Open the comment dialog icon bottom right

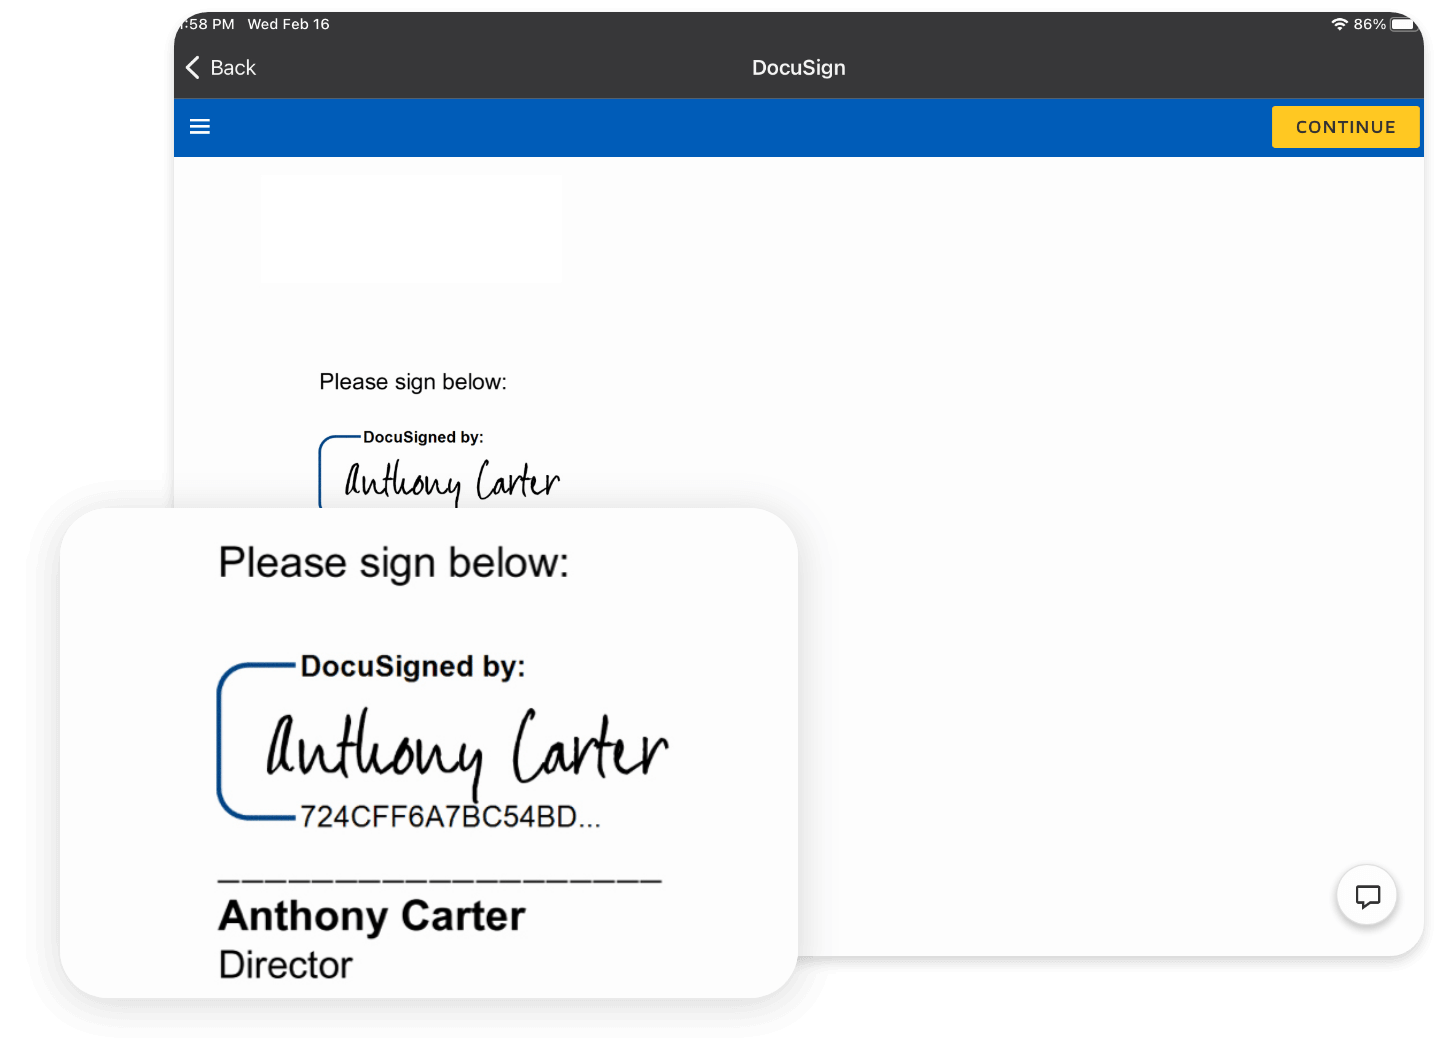[x=1367, y=895]
